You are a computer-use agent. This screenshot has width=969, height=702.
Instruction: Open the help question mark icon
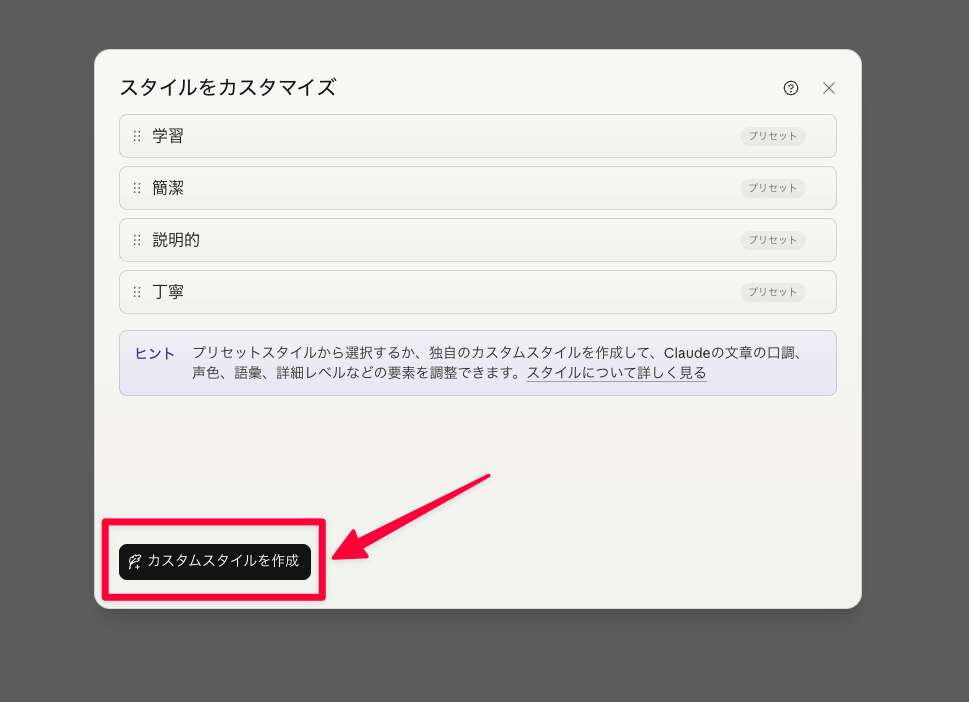(x=791, y=88)
